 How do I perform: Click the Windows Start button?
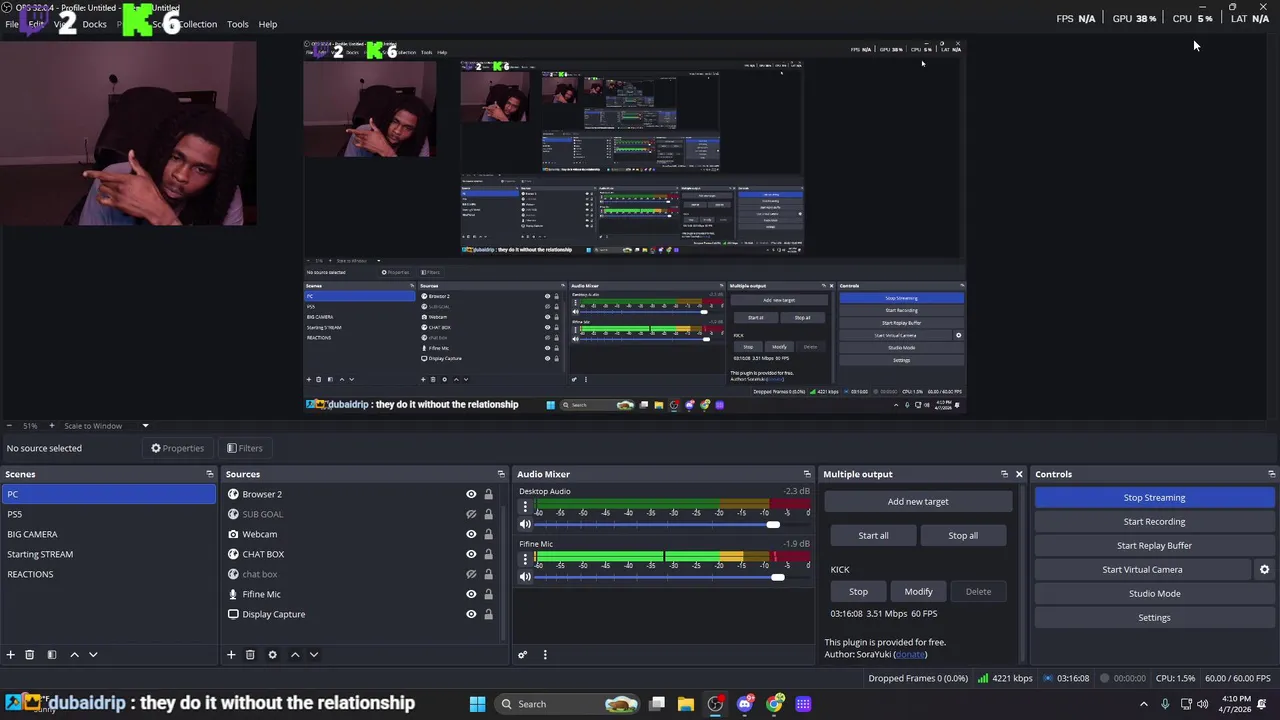coord(477,704)
